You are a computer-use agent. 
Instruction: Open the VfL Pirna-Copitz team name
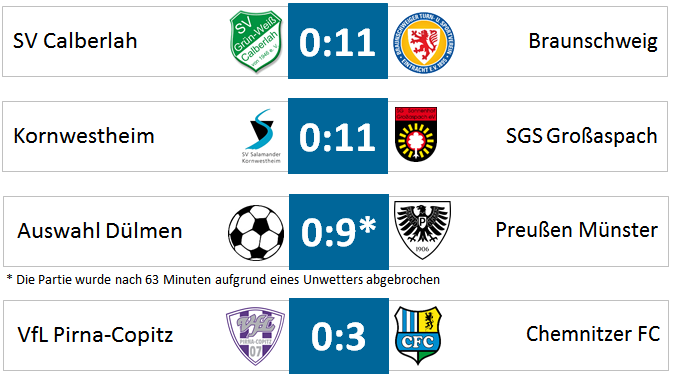(x=95, y=335)
